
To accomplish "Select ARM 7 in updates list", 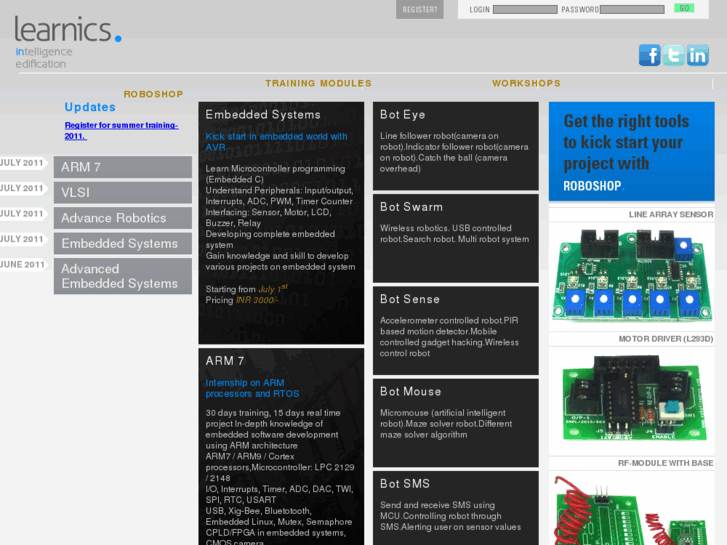I will click(122, 167).
